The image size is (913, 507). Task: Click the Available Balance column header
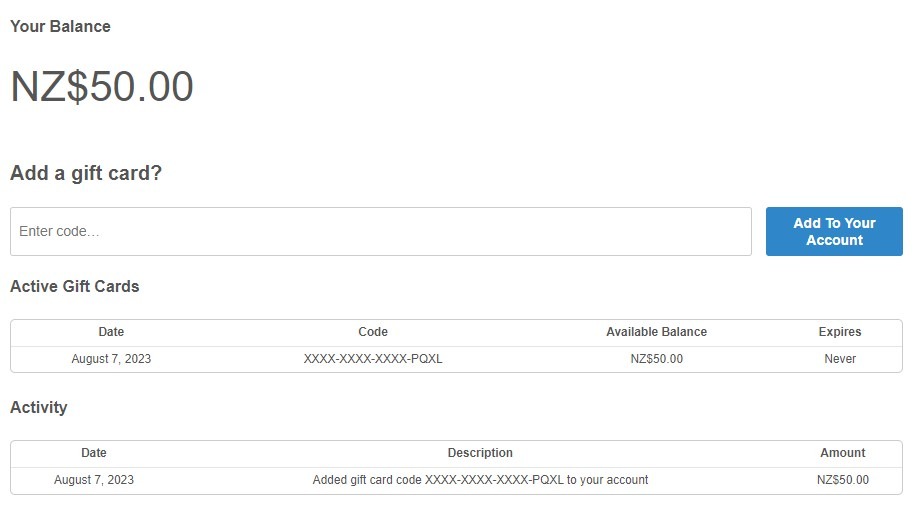point(656,332)
